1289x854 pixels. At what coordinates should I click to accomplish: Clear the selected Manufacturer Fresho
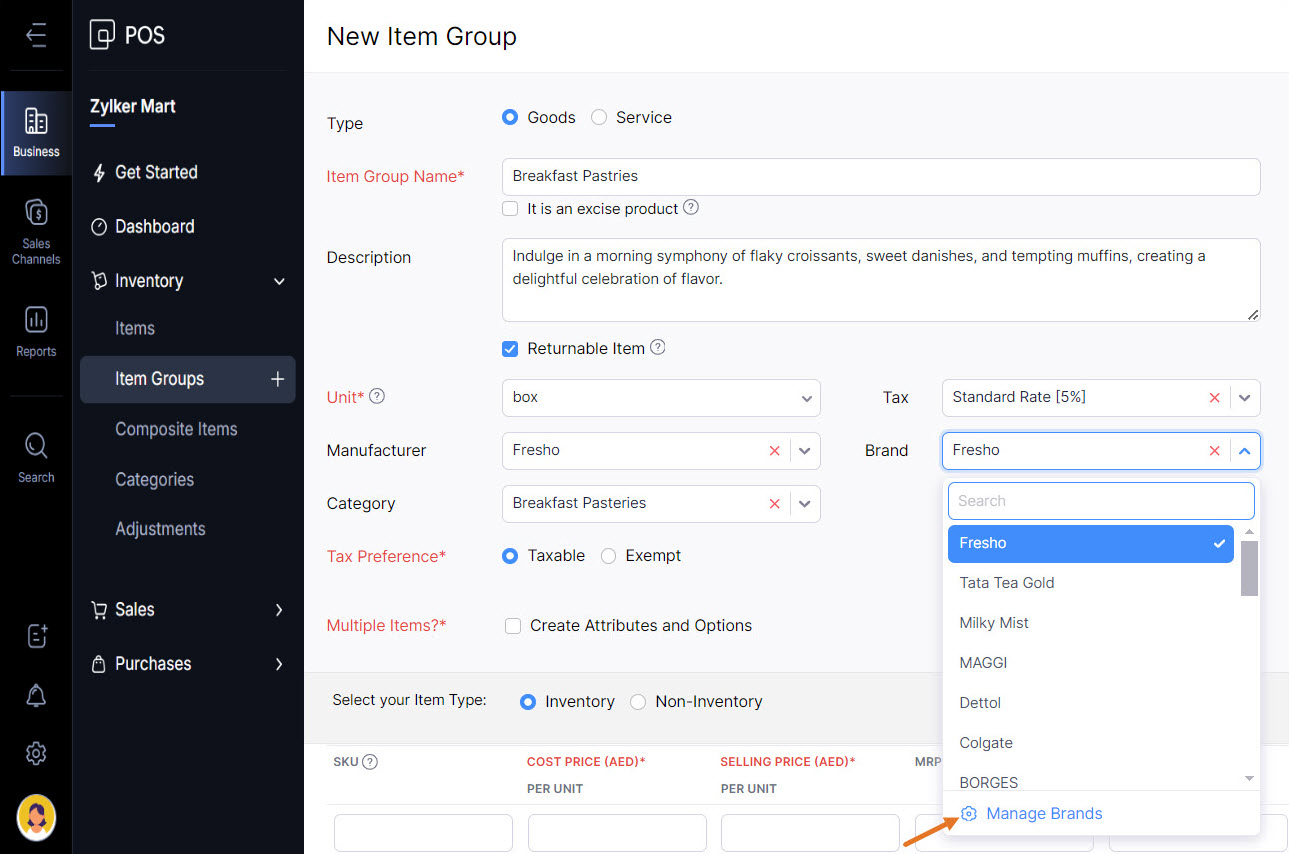point(774,451)
